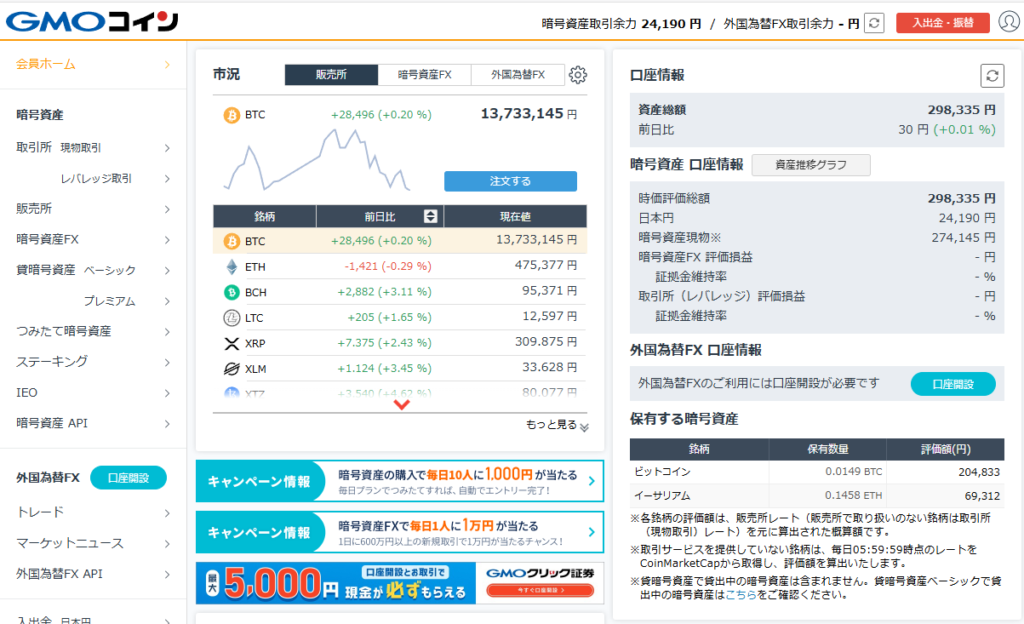
Task: Expand the coin list with the red chevron
Action: tap(402, 405)
